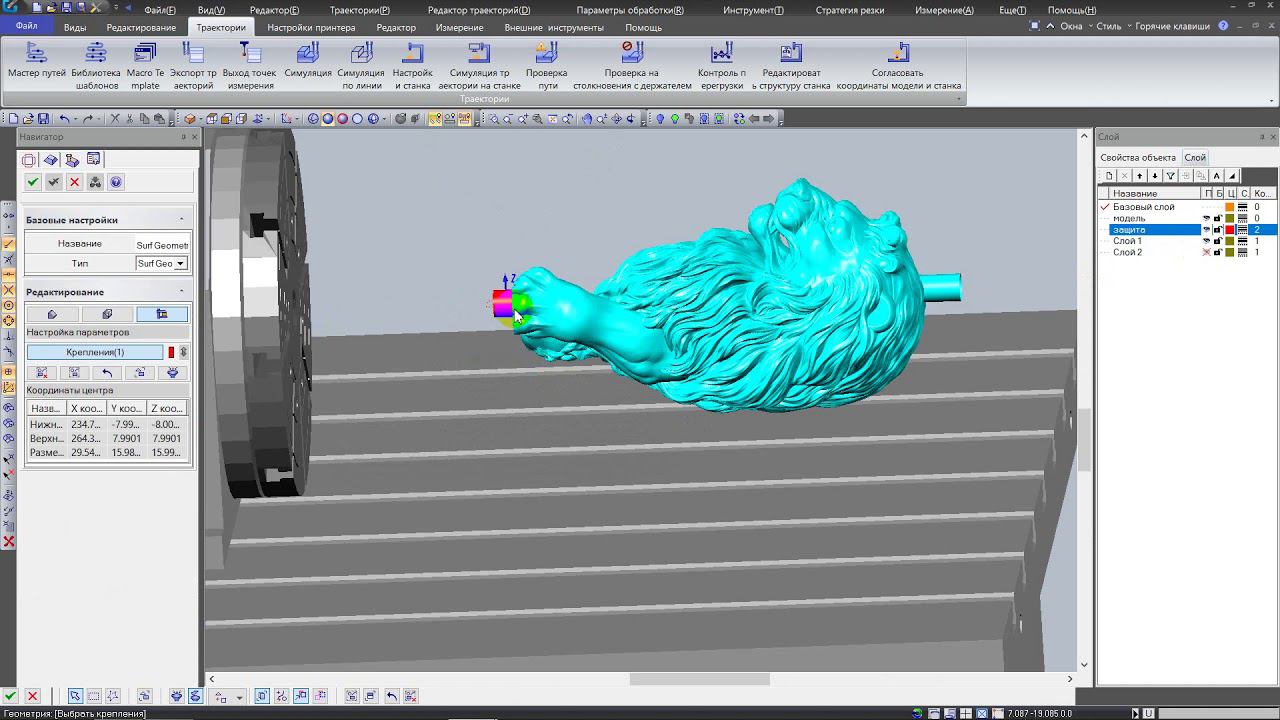Hide the модель layer via eye icon
Image resolution: width=1280 pixels, height=720 pixels.
tap(1206, 219)
